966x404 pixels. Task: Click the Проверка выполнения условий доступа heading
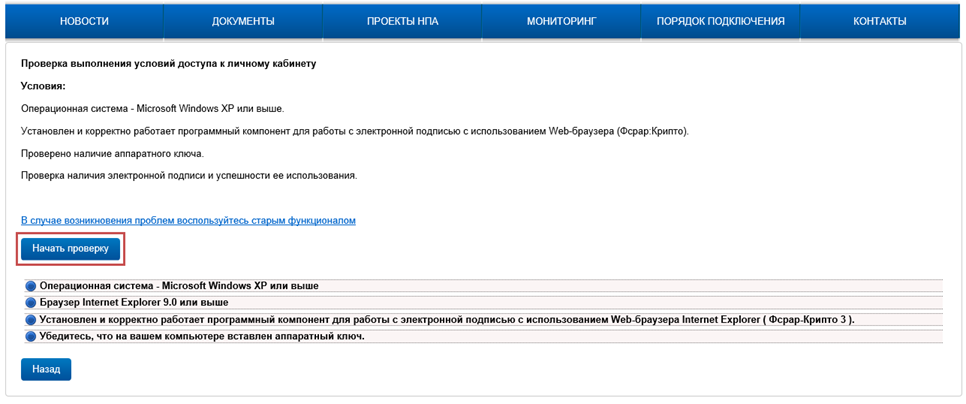pyautogui.click(x=169, y=64)
